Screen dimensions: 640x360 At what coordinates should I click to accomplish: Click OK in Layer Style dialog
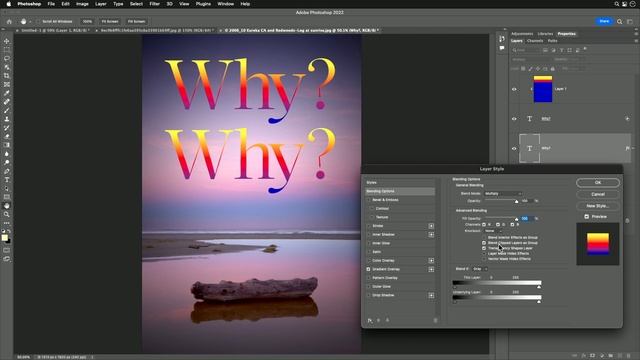click(x=598, y=182)
